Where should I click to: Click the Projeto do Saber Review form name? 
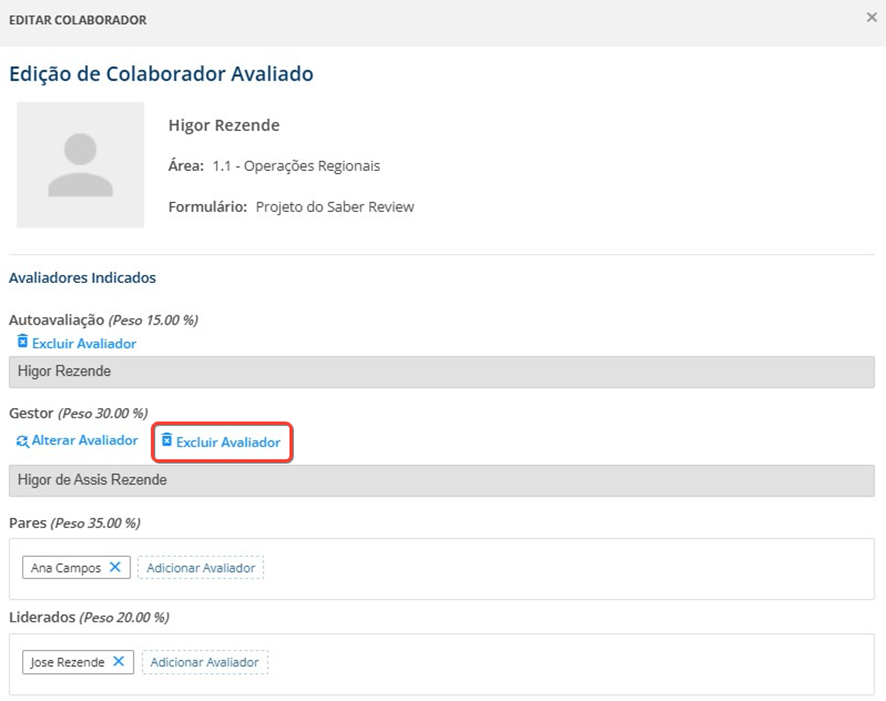(334, 207)
